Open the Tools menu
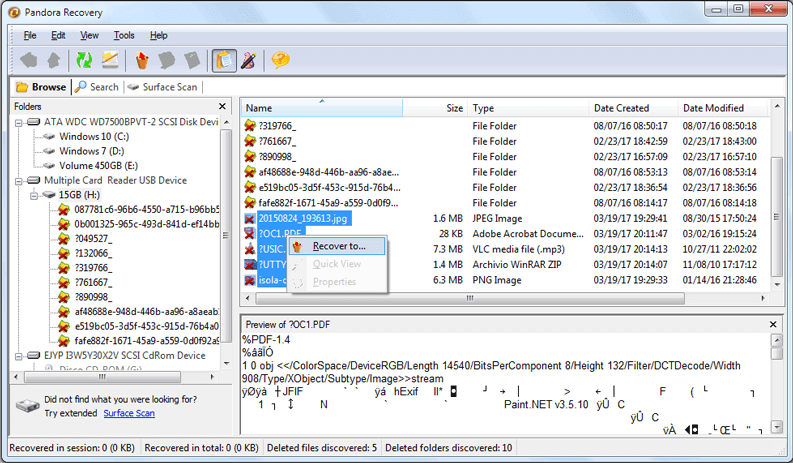 124,35
